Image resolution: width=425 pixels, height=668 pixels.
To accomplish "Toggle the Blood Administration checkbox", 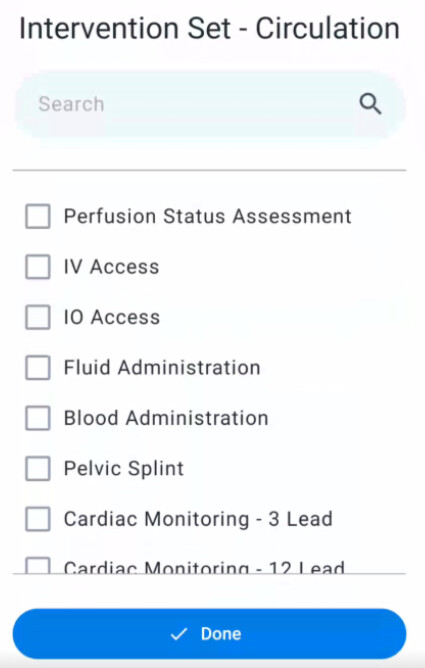I will pyautogui.click(x=38, y=418).
